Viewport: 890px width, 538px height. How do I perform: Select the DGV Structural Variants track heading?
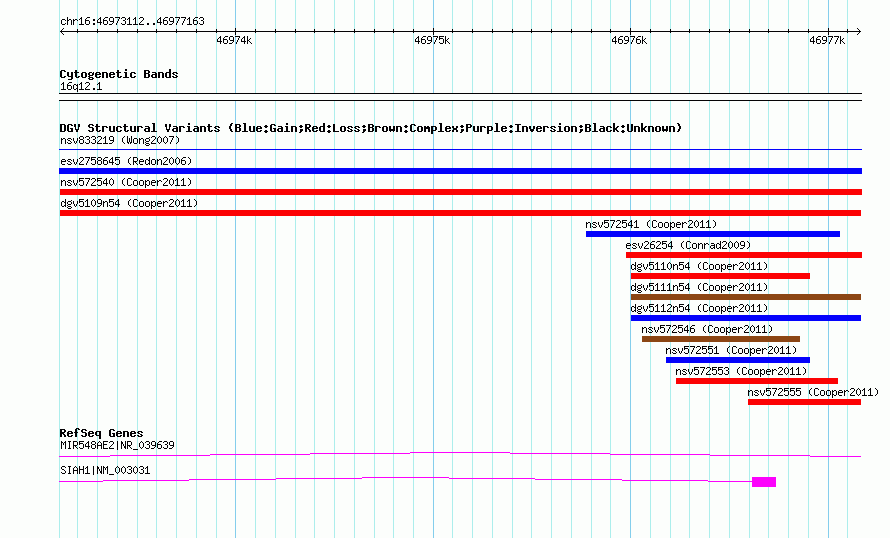(371, 128)
